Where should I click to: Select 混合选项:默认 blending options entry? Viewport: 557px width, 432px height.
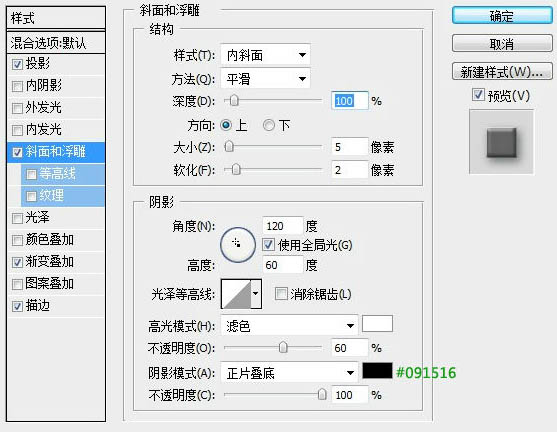click(x=56, y=43)
